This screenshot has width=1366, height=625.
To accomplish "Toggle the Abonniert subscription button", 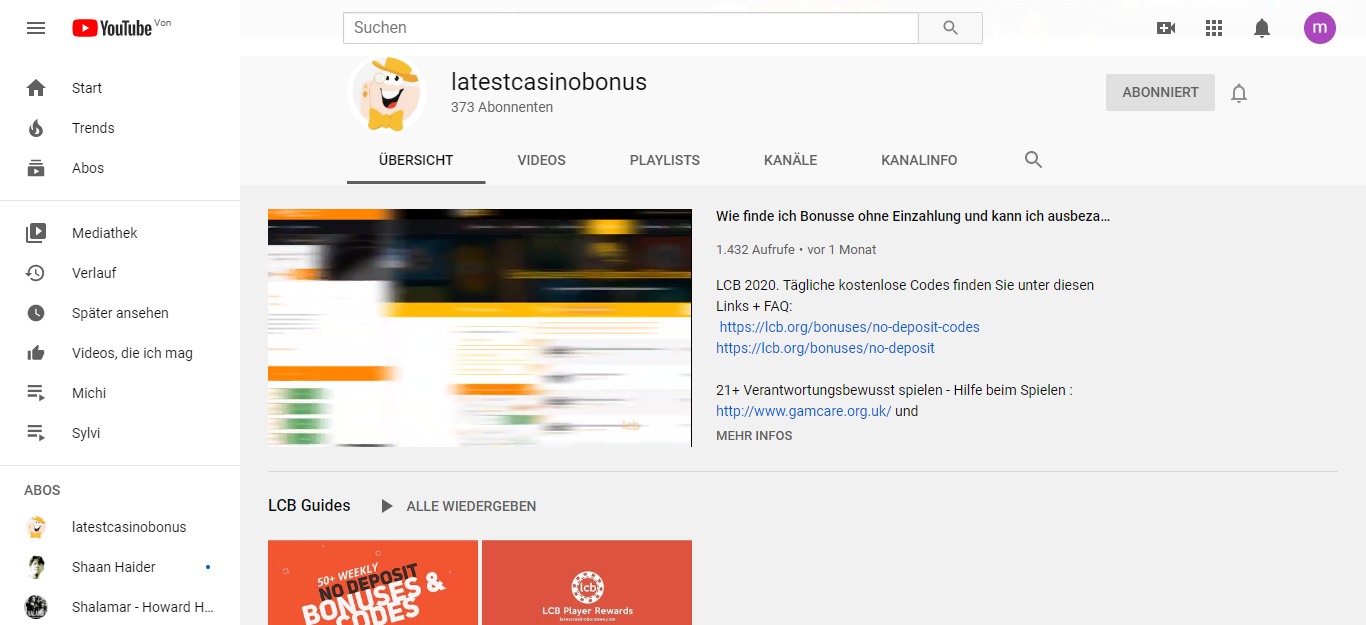I will pos(1160,92).
